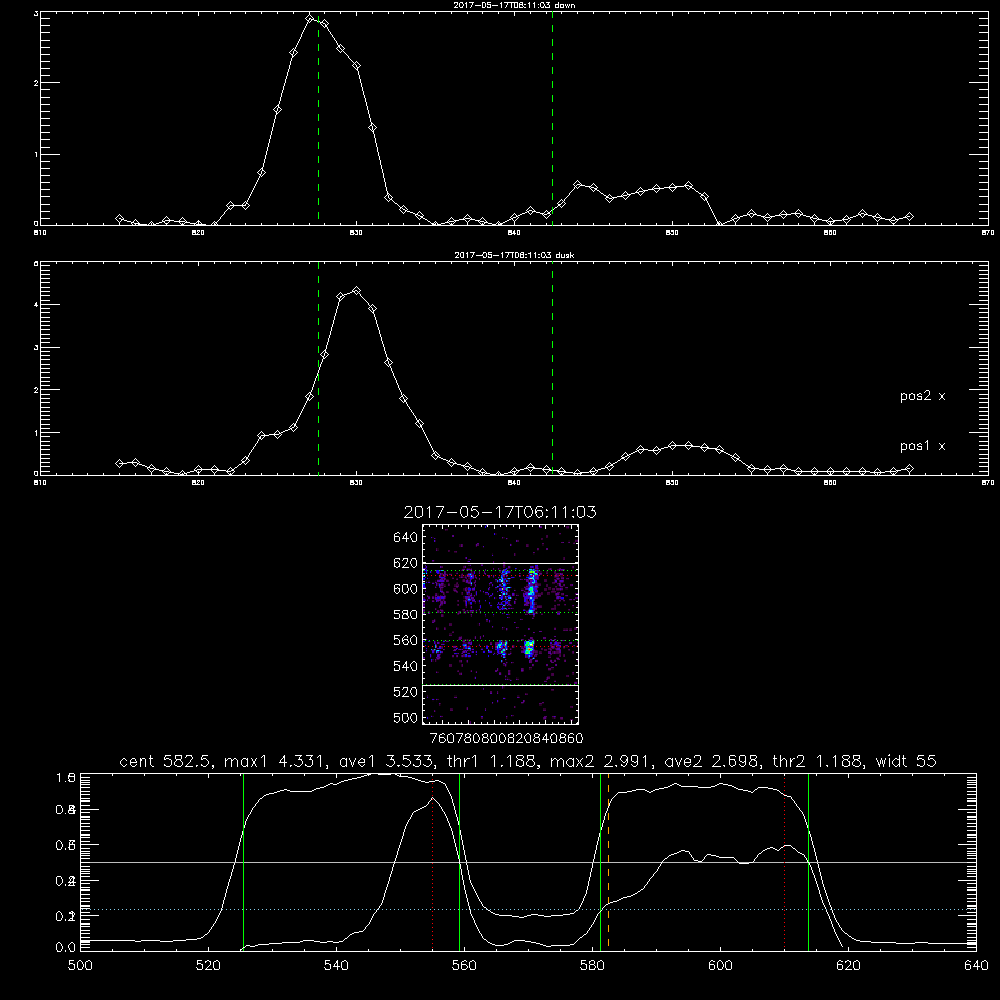Click 'thr2 1.188' in the stats line
Screen dimensions: 1000x1000
[818, 761]
